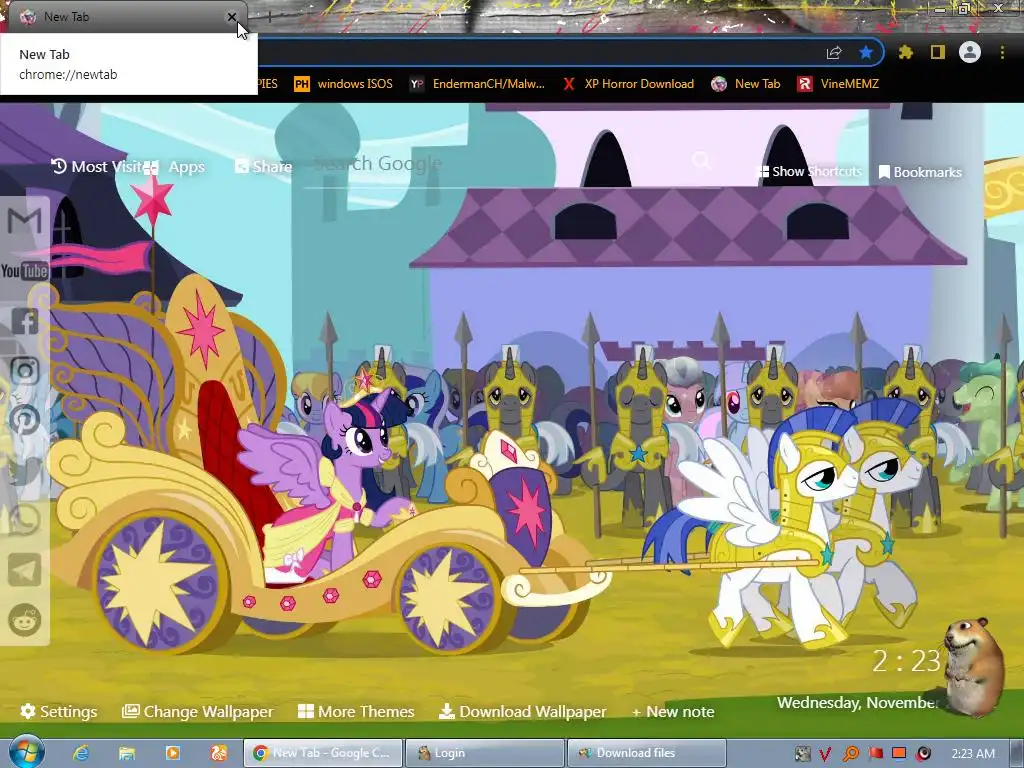Open Windows Explorer folder on taskbar
The height and width of the screenshot is (768, 1024).
(127, 753)
